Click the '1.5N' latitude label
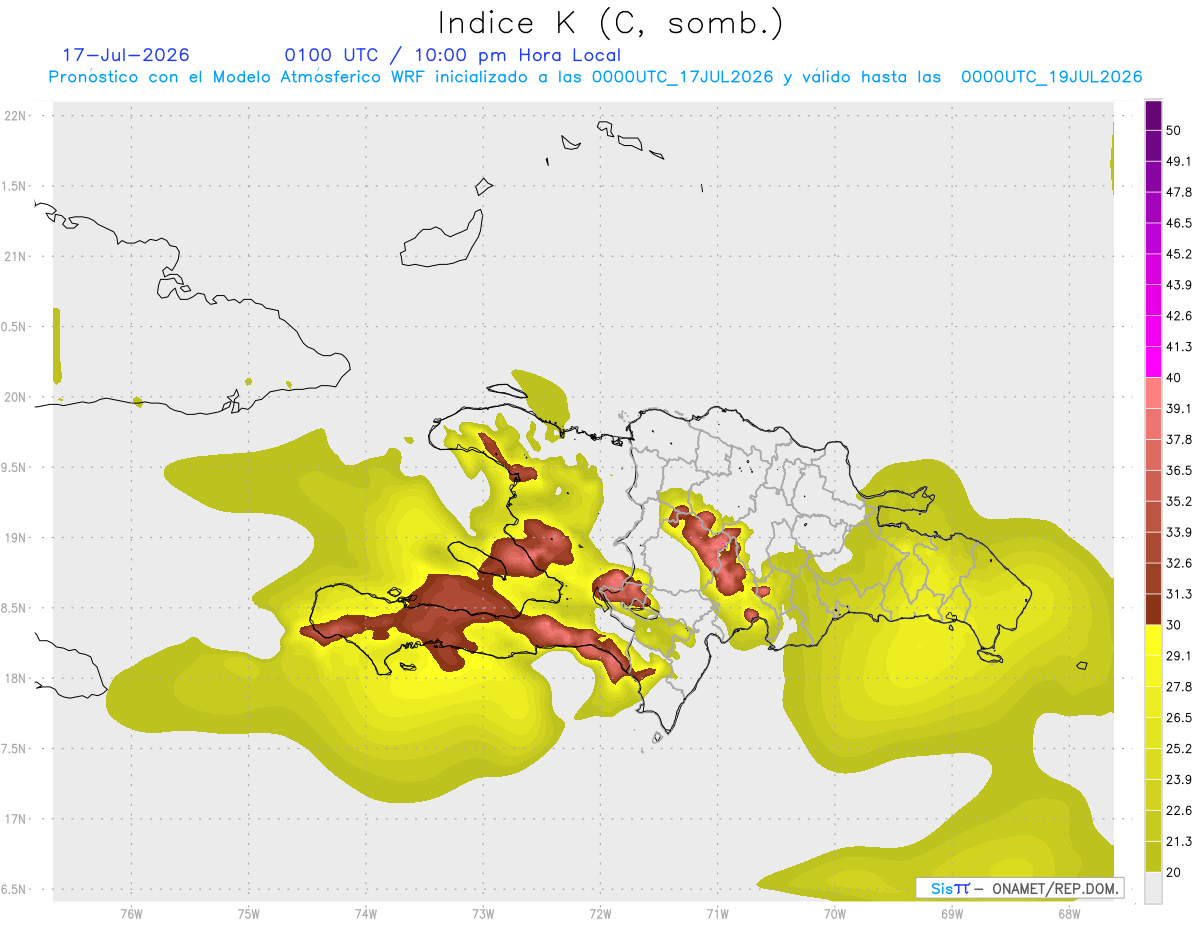The height and width of the screenshot is (927, 1200). coord(15,186)
